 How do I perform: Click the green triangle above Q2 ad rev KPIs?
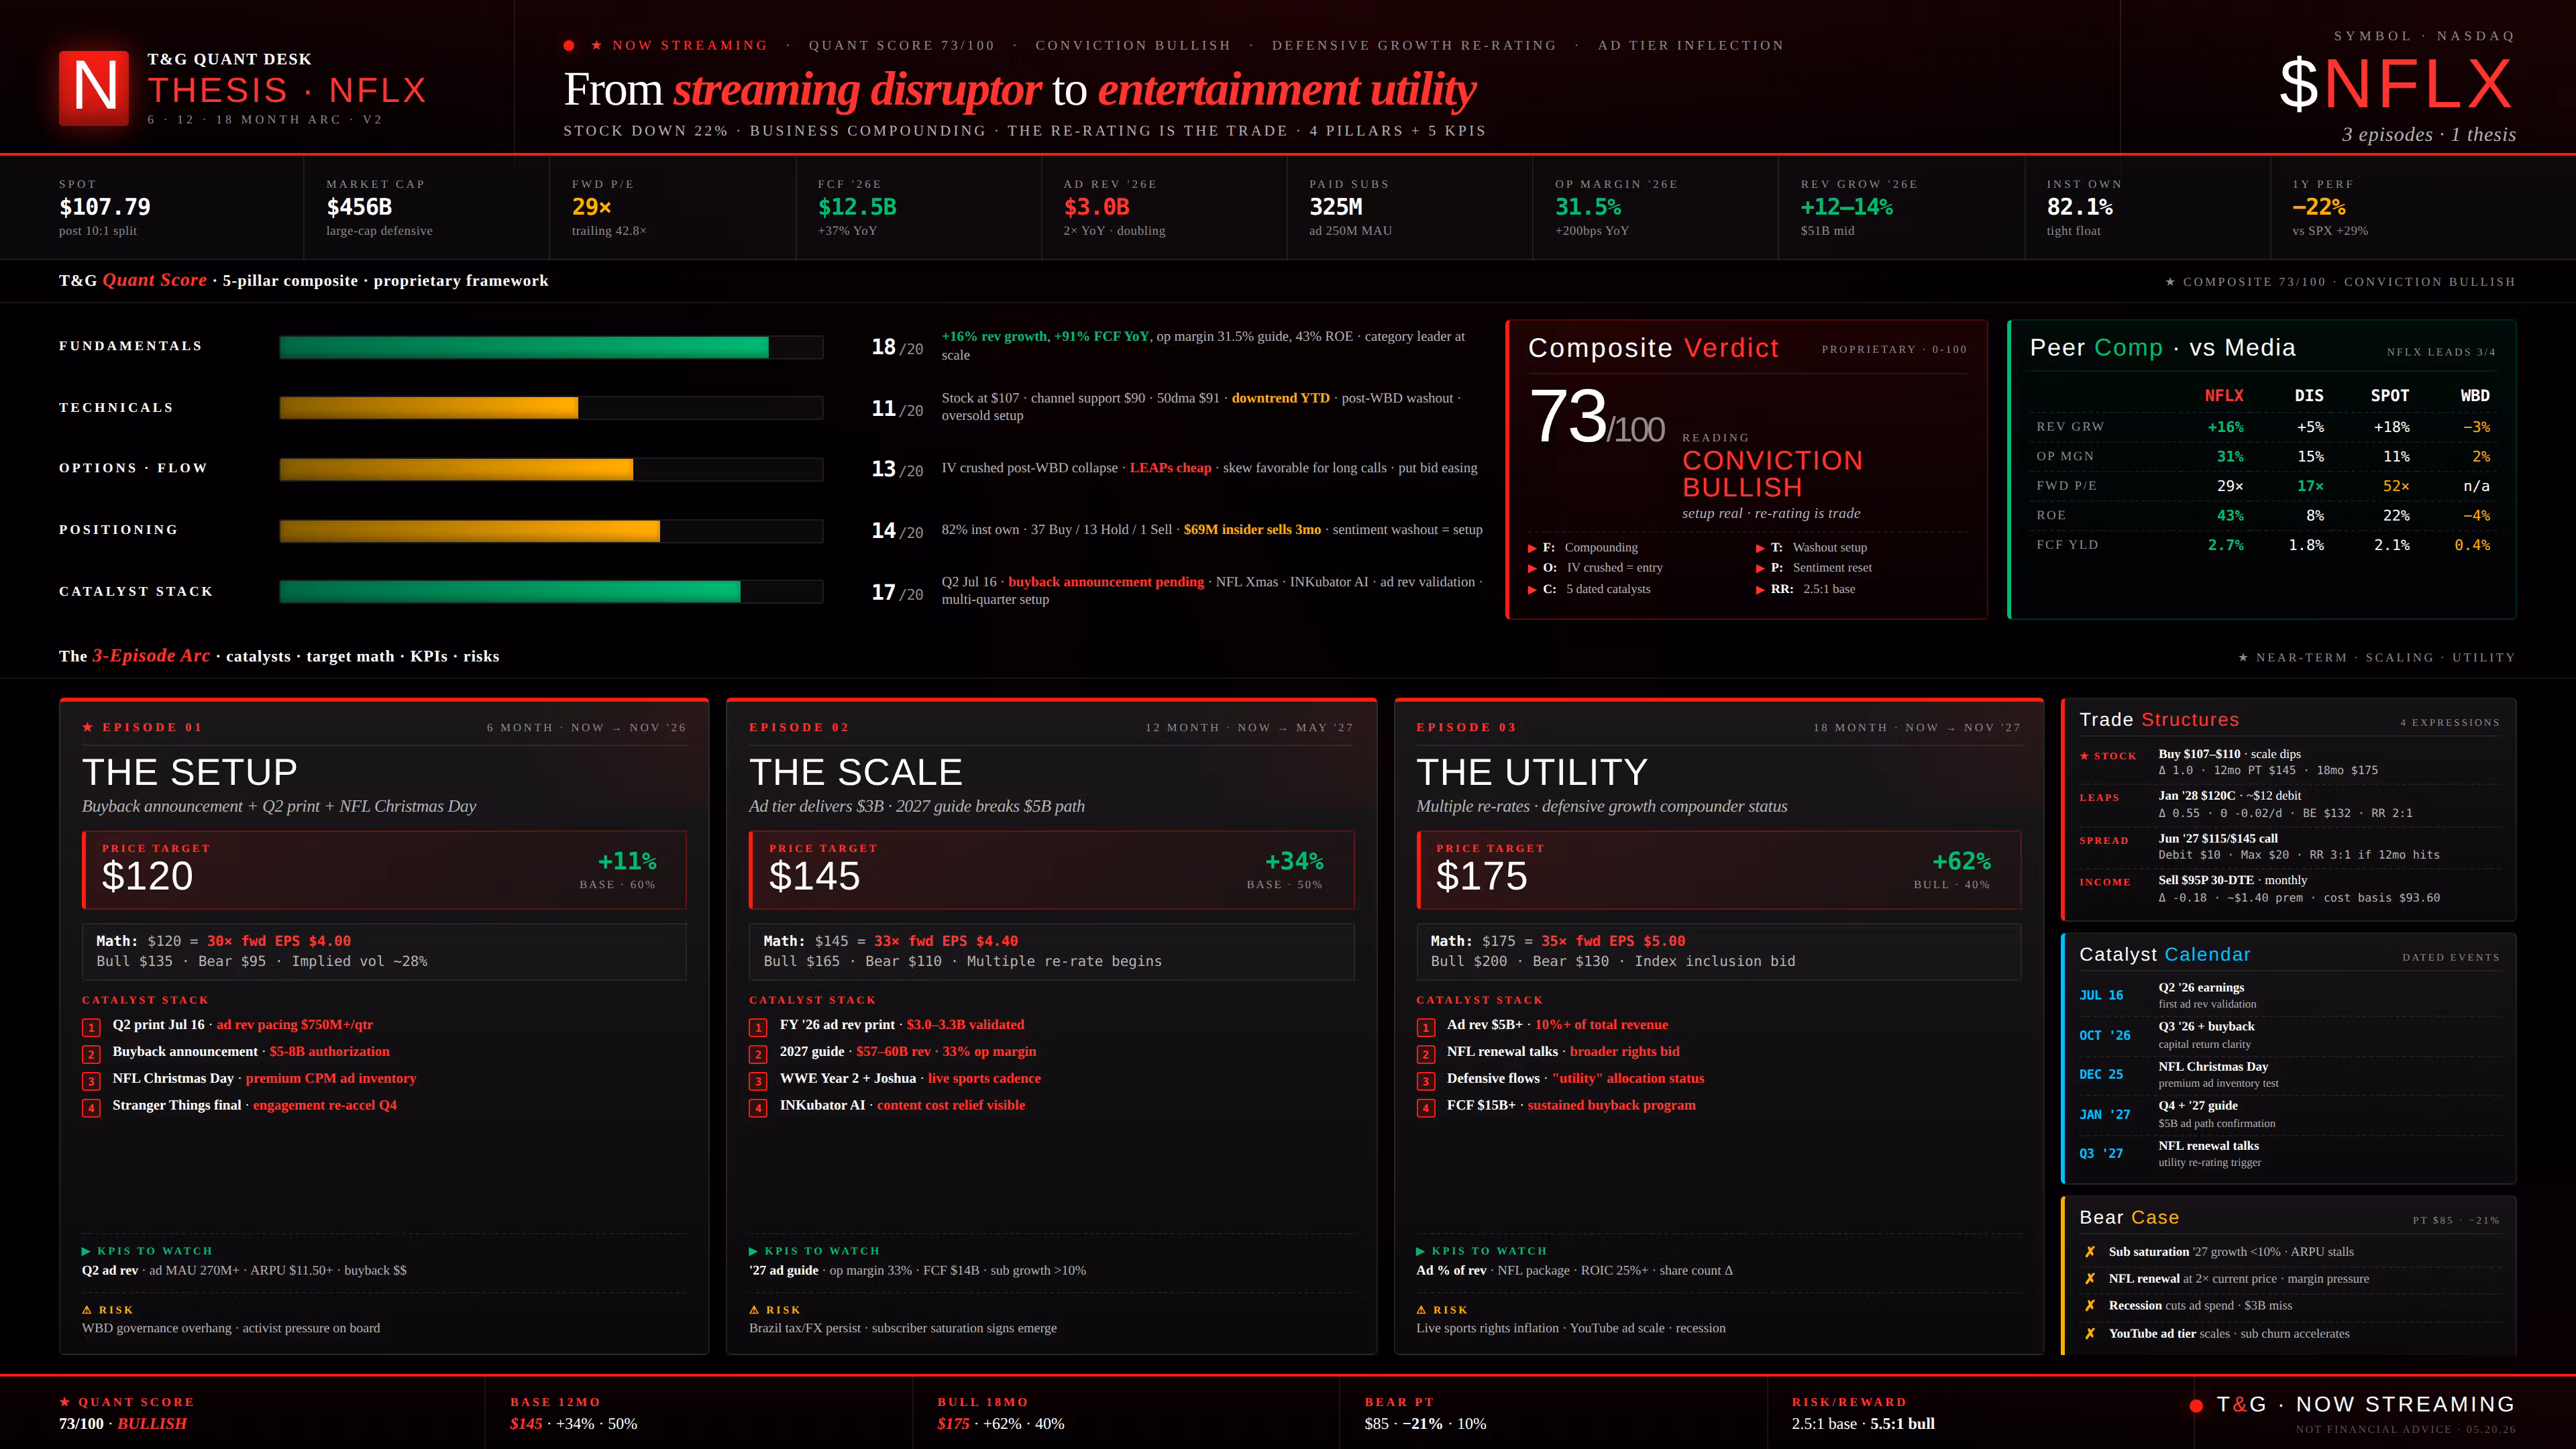click(86, 1251)
